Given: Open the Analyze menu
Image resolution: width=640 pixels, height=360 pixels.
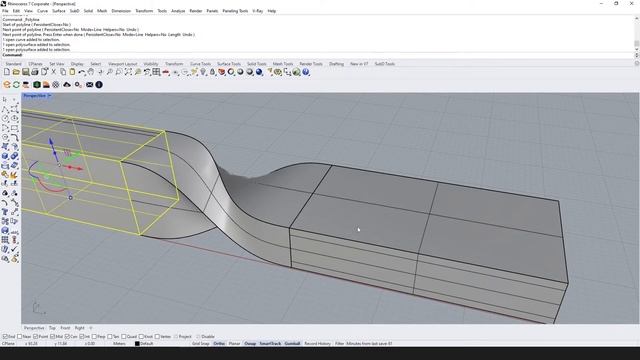Looking at the screenshot, I should [178, 11].
